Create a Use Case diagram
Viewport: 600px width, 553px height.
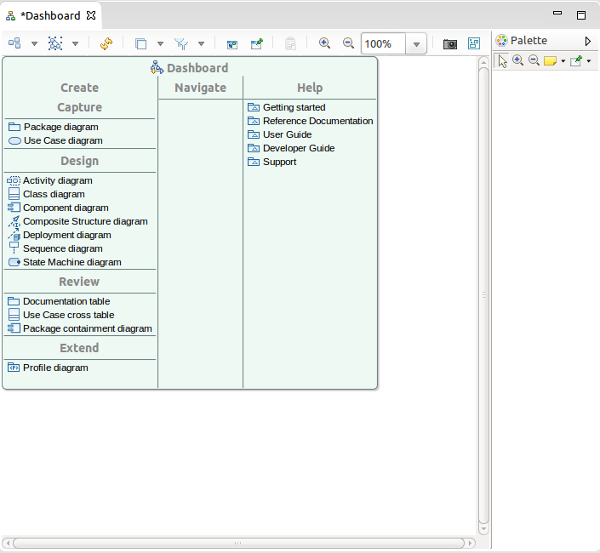[62, 141]
